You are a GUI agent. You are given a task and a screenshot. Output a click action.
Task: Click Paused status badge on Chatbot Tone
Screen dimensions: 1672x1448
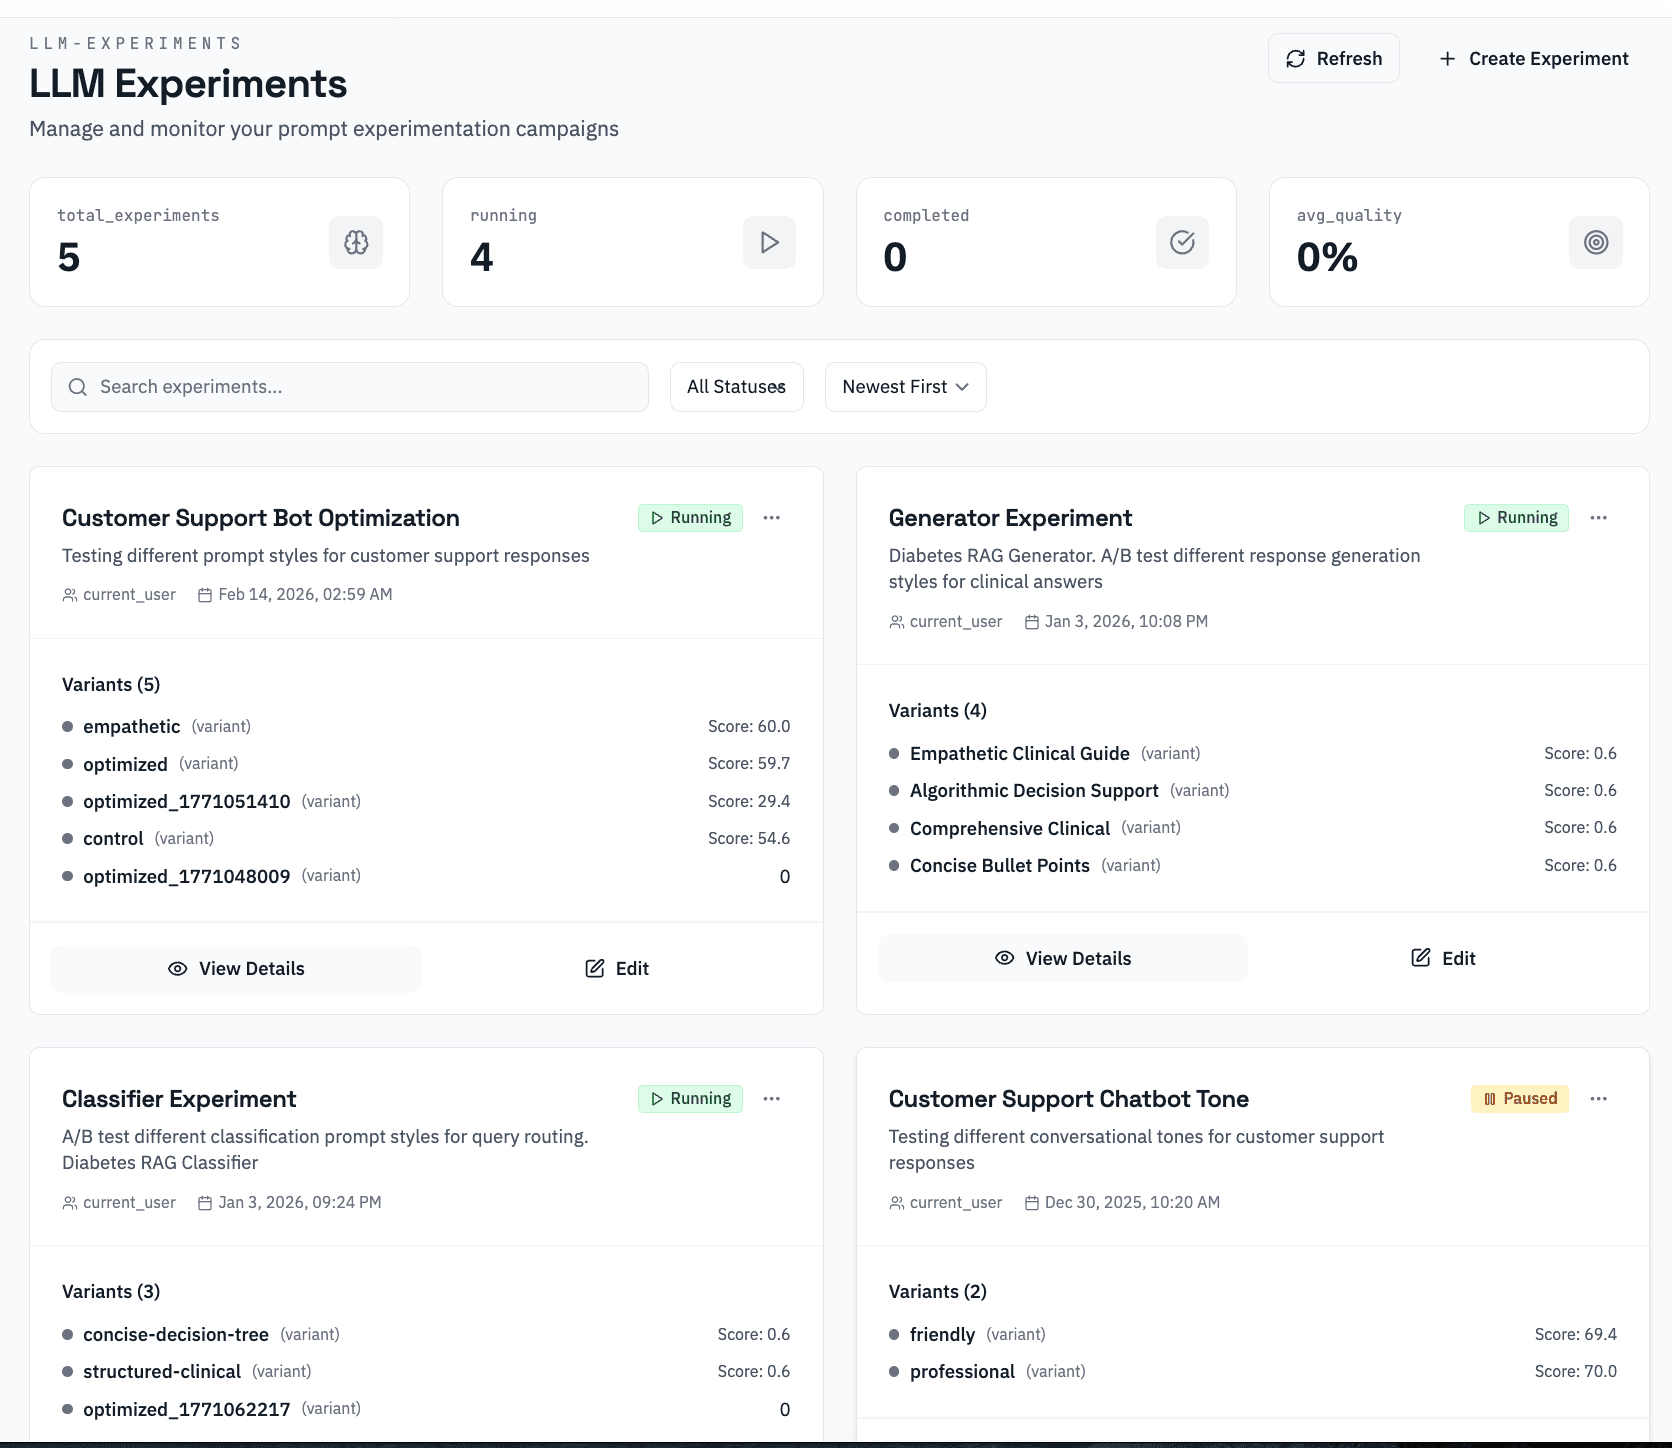coord(1519,1099)
